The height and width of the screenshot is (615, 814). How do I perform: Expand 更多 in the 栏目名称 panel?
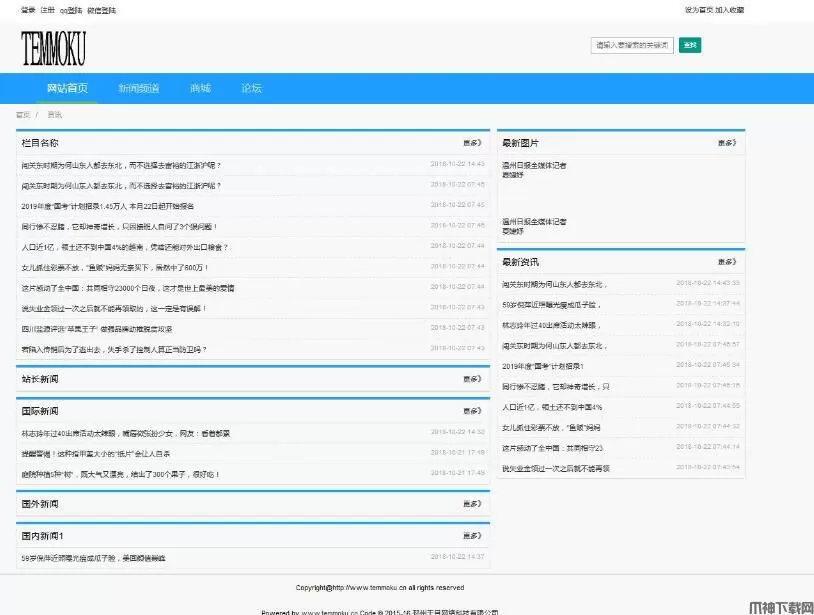click(x=472, y=143)
